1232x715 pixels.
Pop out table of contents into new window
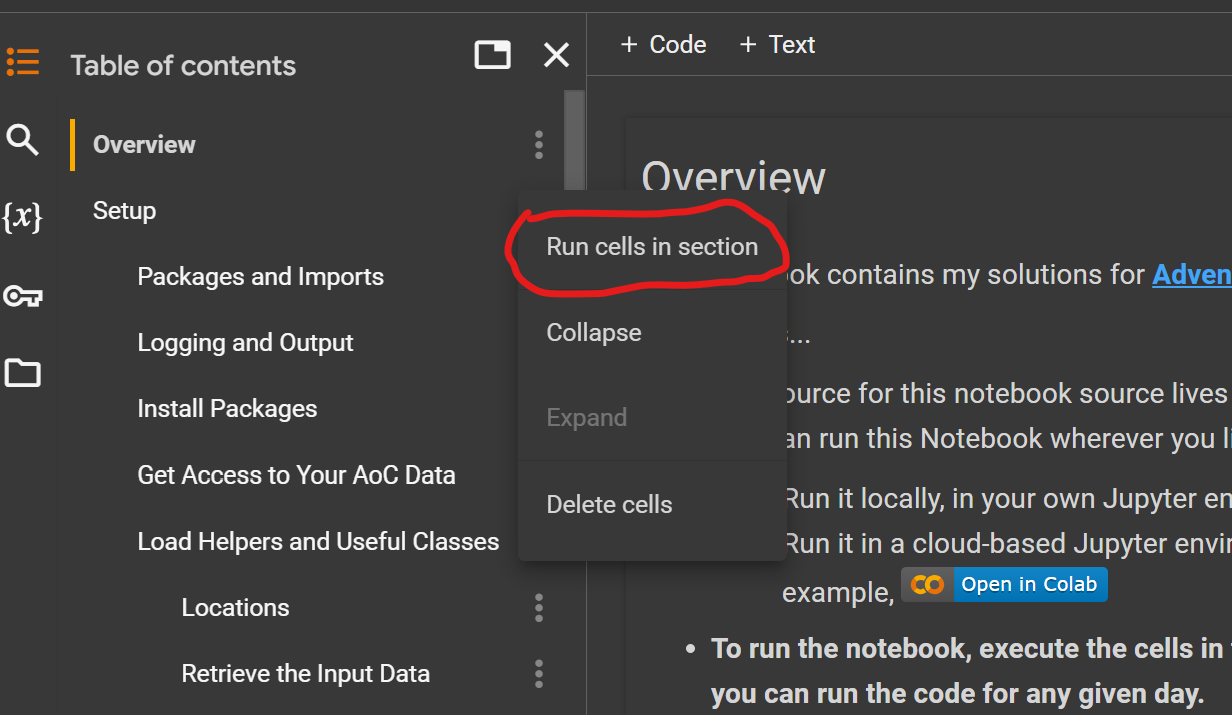point(492,55)
